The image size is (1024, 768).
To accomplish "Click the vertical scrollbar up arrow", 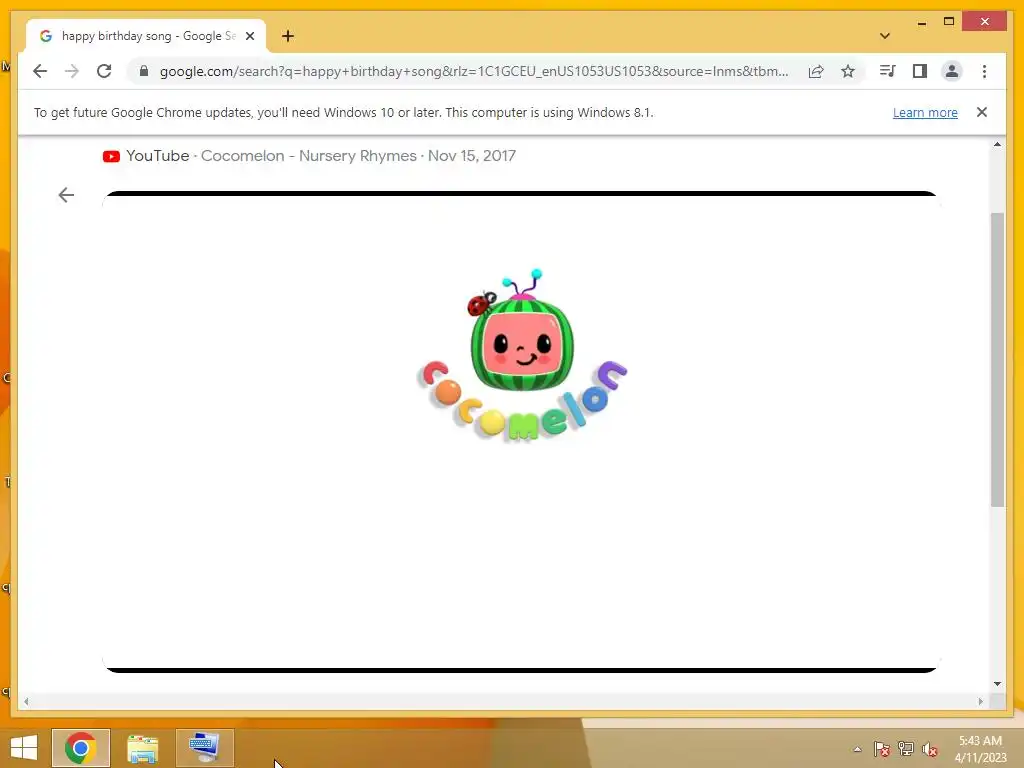I will pos(997,144).
